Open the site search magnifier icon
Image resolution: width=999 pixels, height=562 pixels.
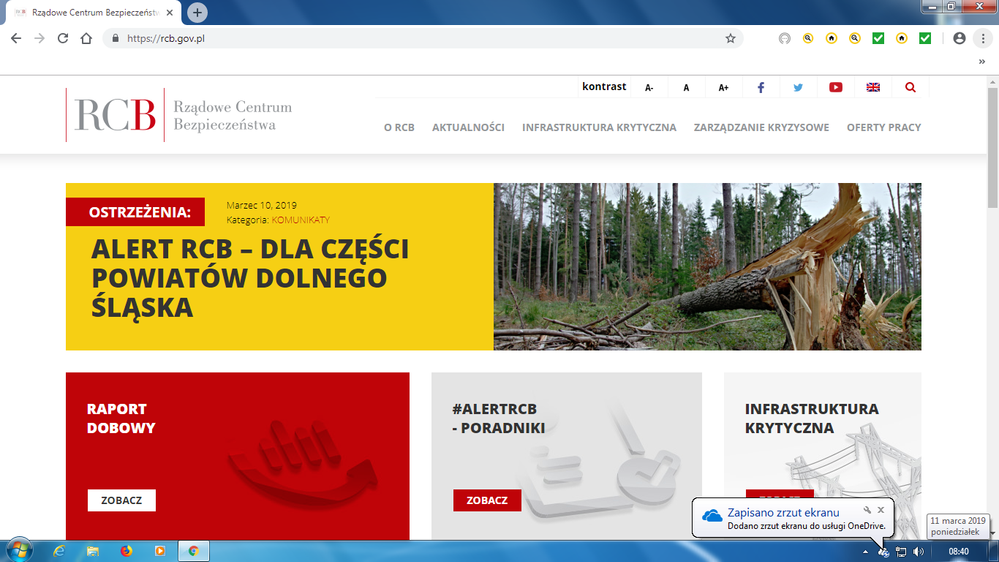click(910, 87)
